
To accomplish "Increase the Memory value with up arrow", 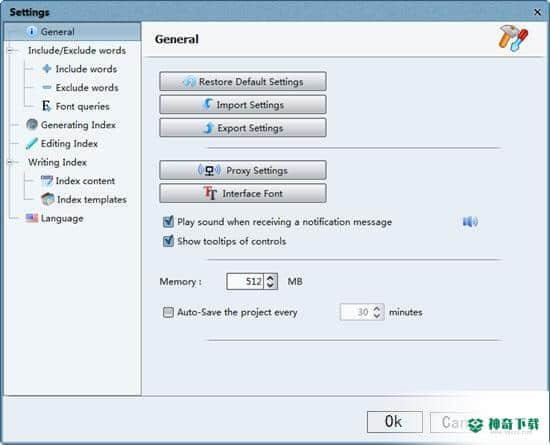I will click(x=270, y=278).
